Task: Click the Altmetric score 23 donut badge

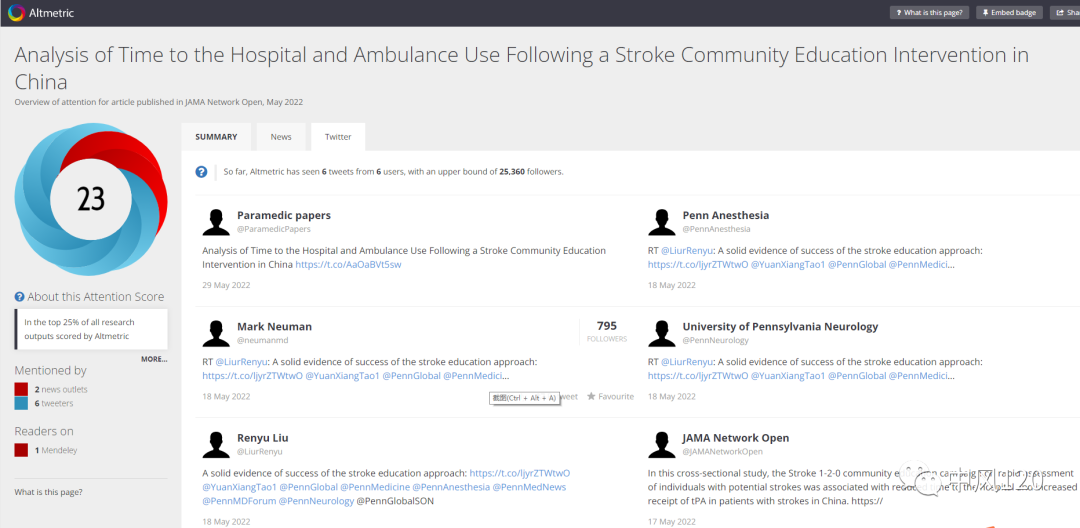Action: (91, 200)
